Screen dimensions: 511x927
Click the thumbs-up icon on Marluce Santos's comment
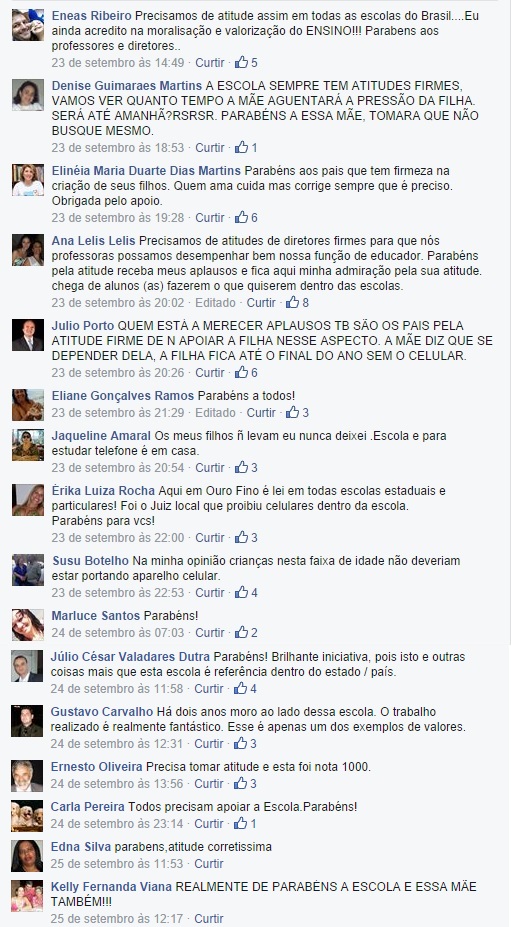[x=241, y=633]
